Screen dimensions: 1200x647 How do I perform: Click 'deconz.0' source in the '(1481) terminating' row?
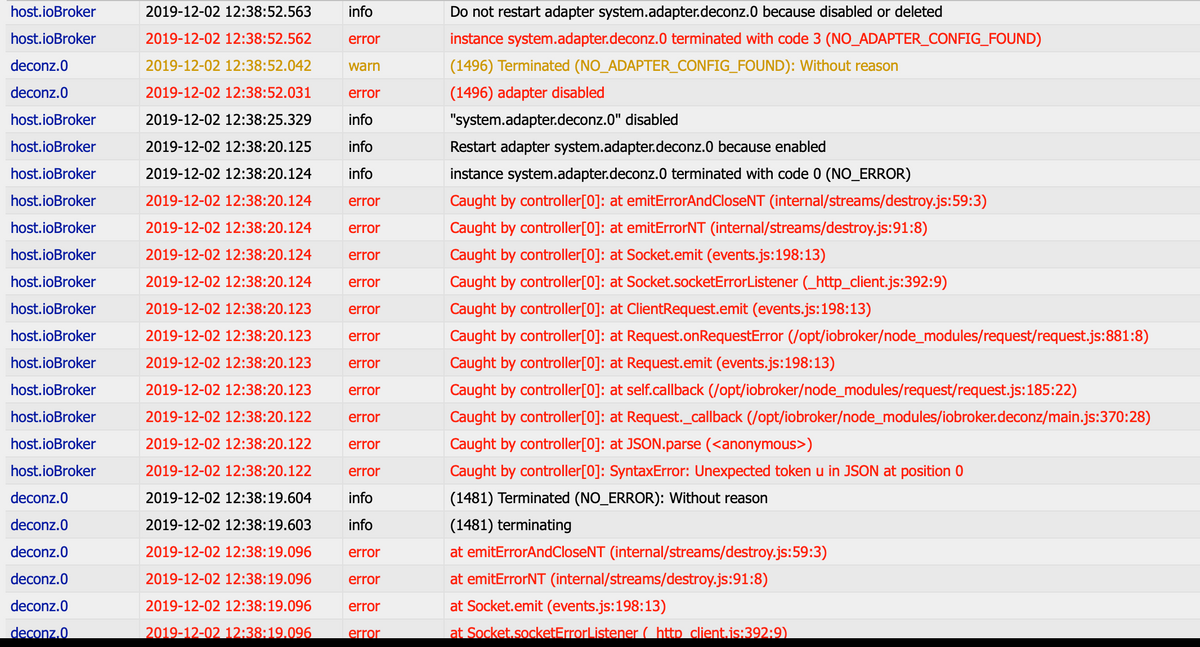click(39, 525)
